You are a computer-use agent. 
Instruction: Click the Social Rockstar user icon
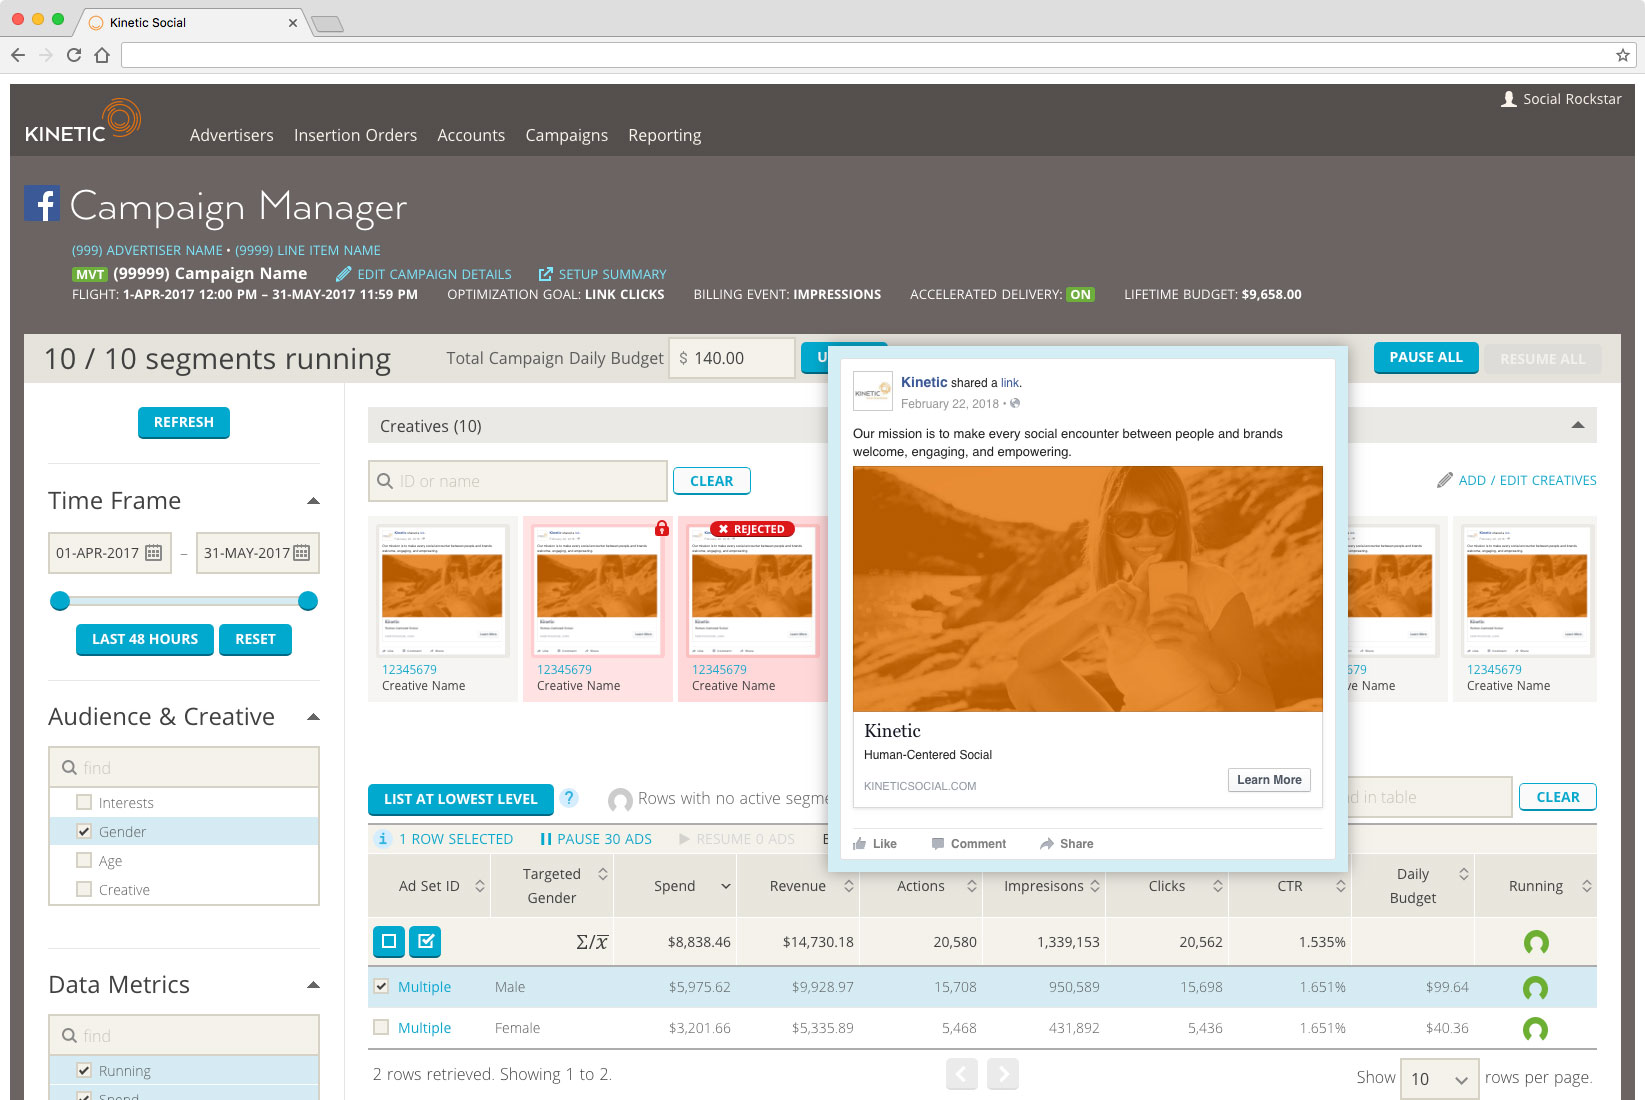pyautogui.click(x=1509, y=99)
